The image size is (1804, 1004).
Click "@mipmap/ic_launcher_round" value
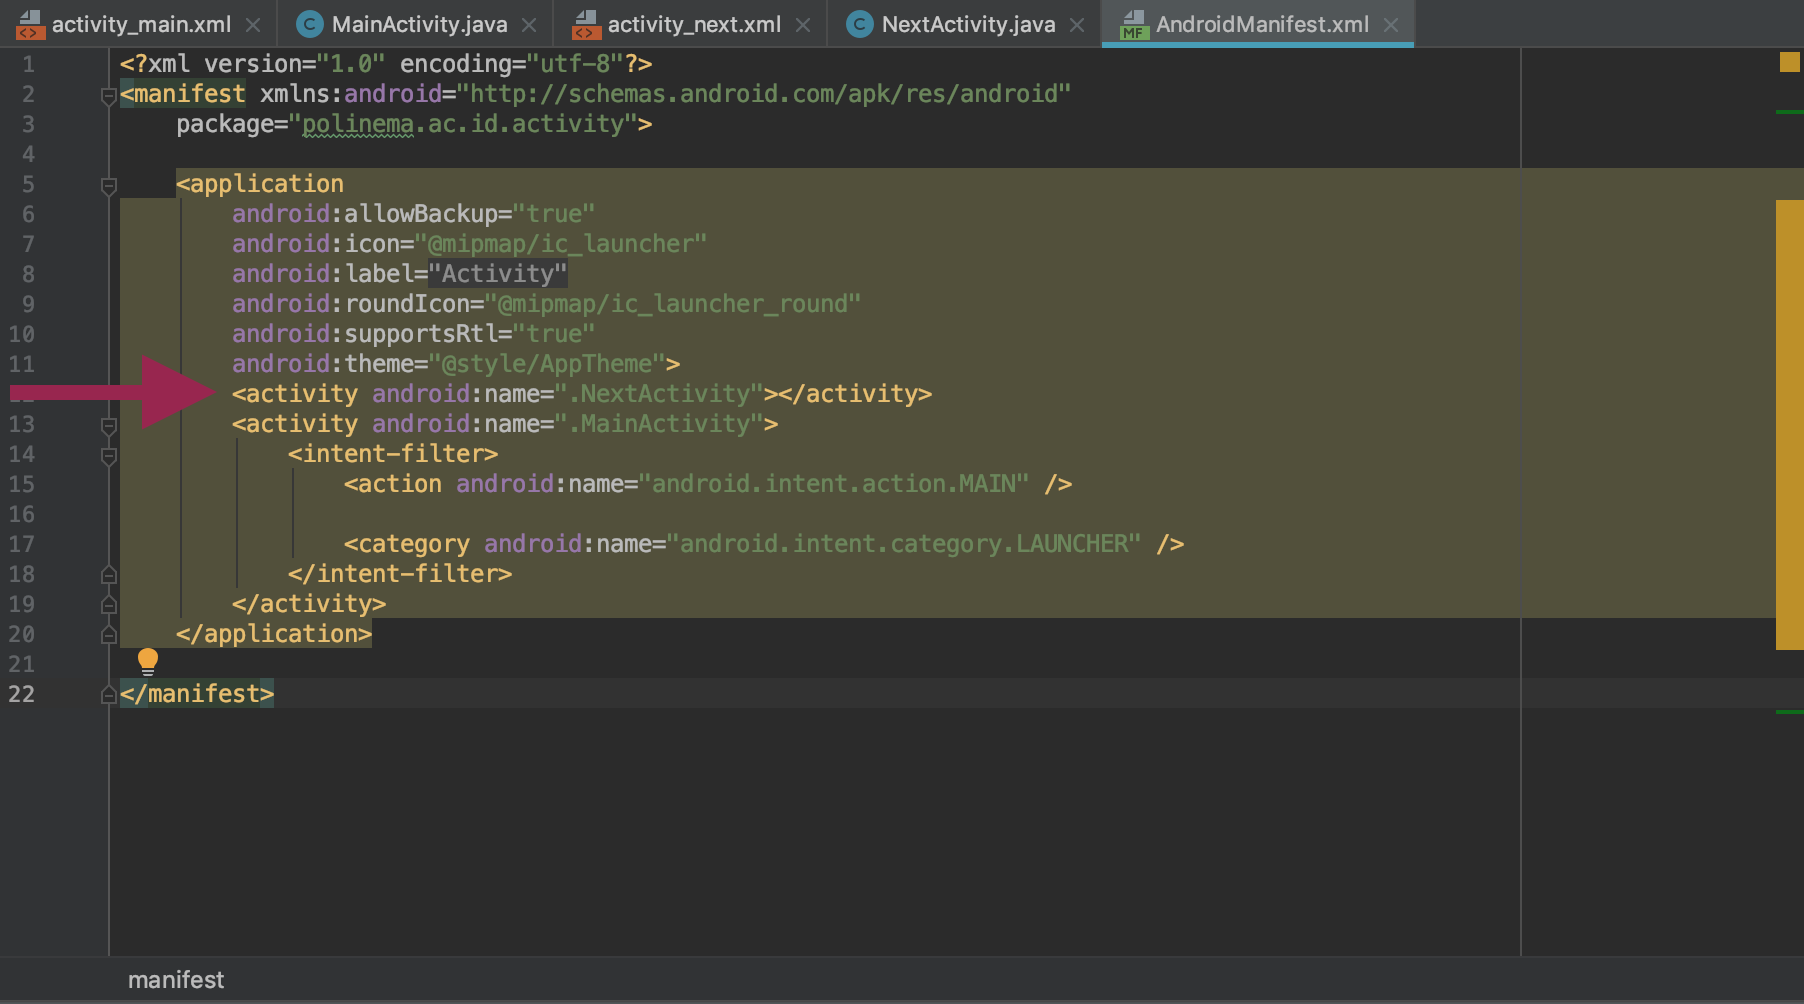[673, 304]
